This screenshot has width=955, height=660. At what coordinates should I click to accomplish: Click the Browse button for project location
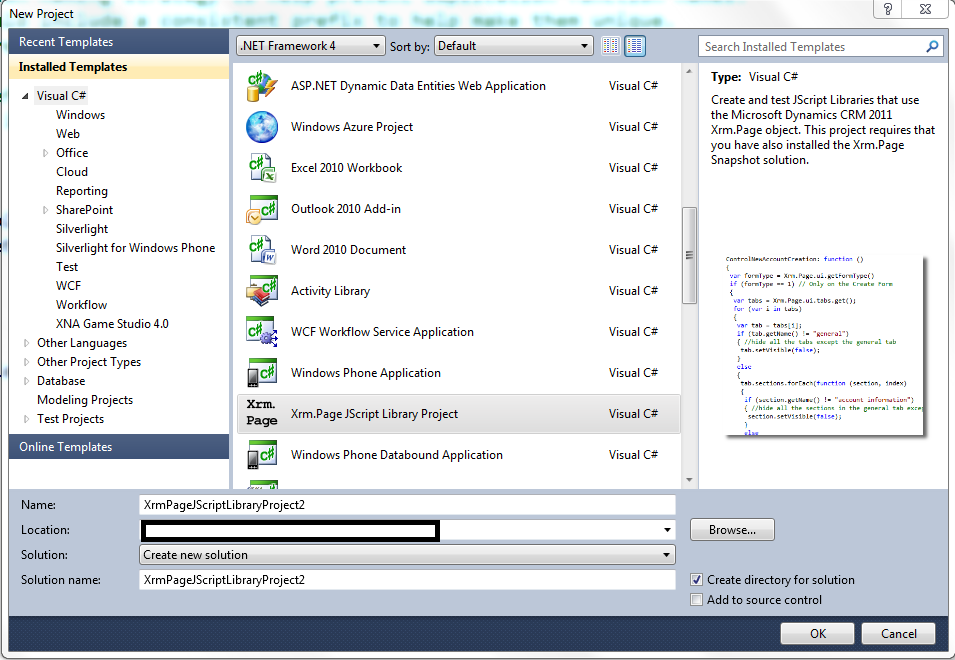pyautogui.click(x=731, y=529)
